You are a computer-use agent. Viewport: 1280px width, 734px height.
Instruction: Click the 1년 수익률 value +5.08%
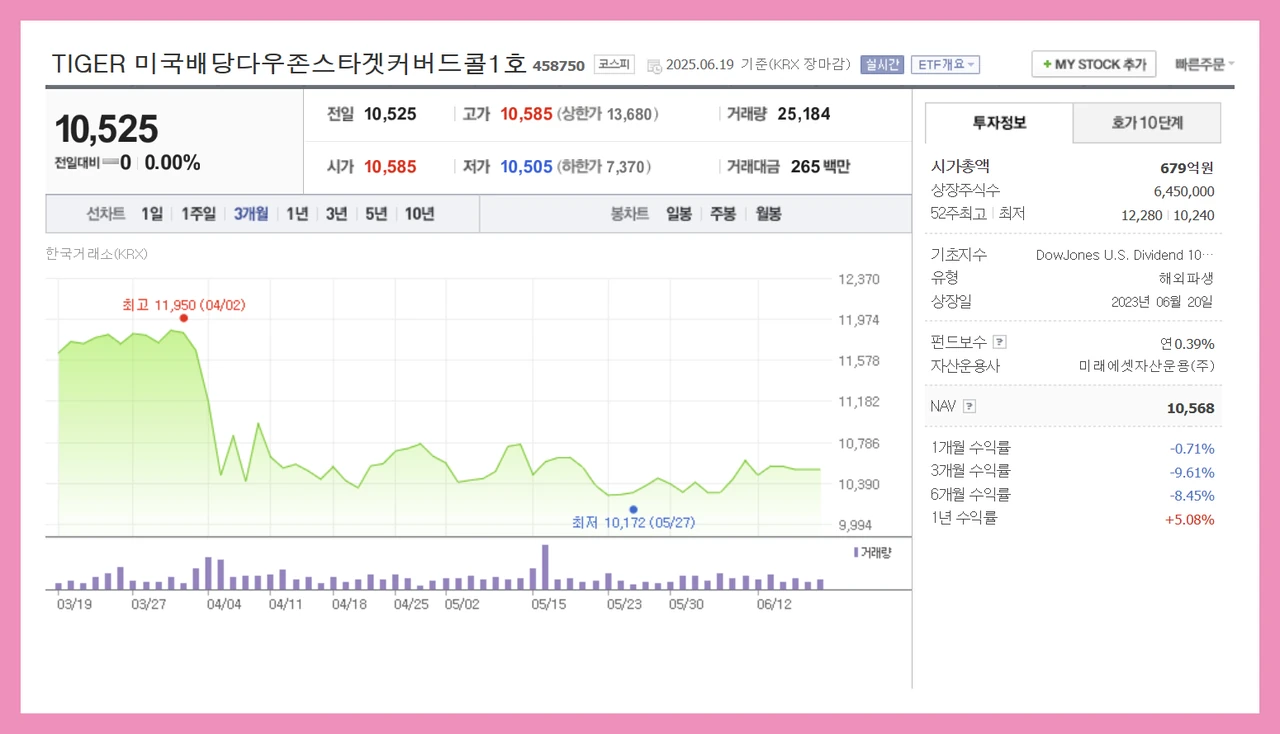pyautogui.click(x=1190, y=520)
